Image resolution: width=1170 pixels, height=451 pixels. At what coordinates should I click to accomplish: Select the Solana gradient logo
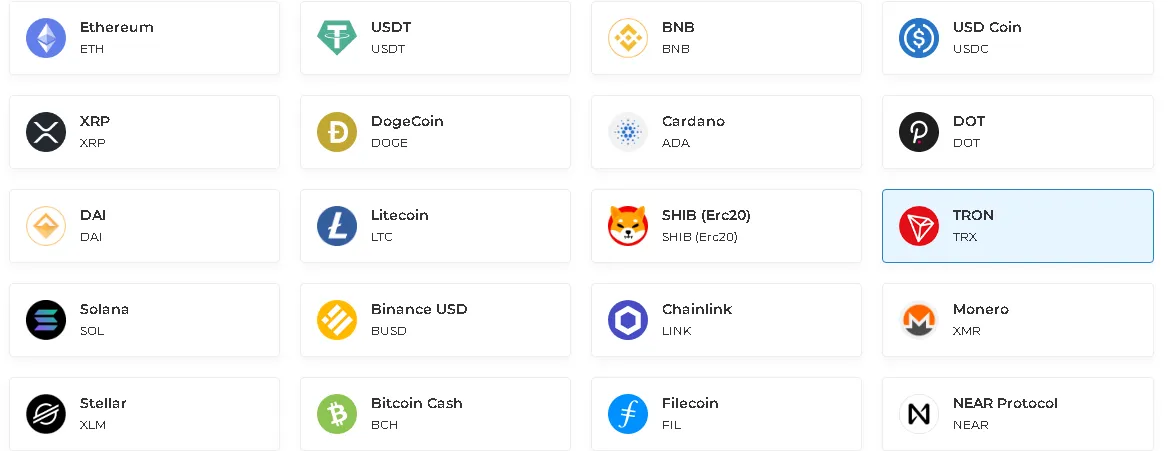pos(46,320)
